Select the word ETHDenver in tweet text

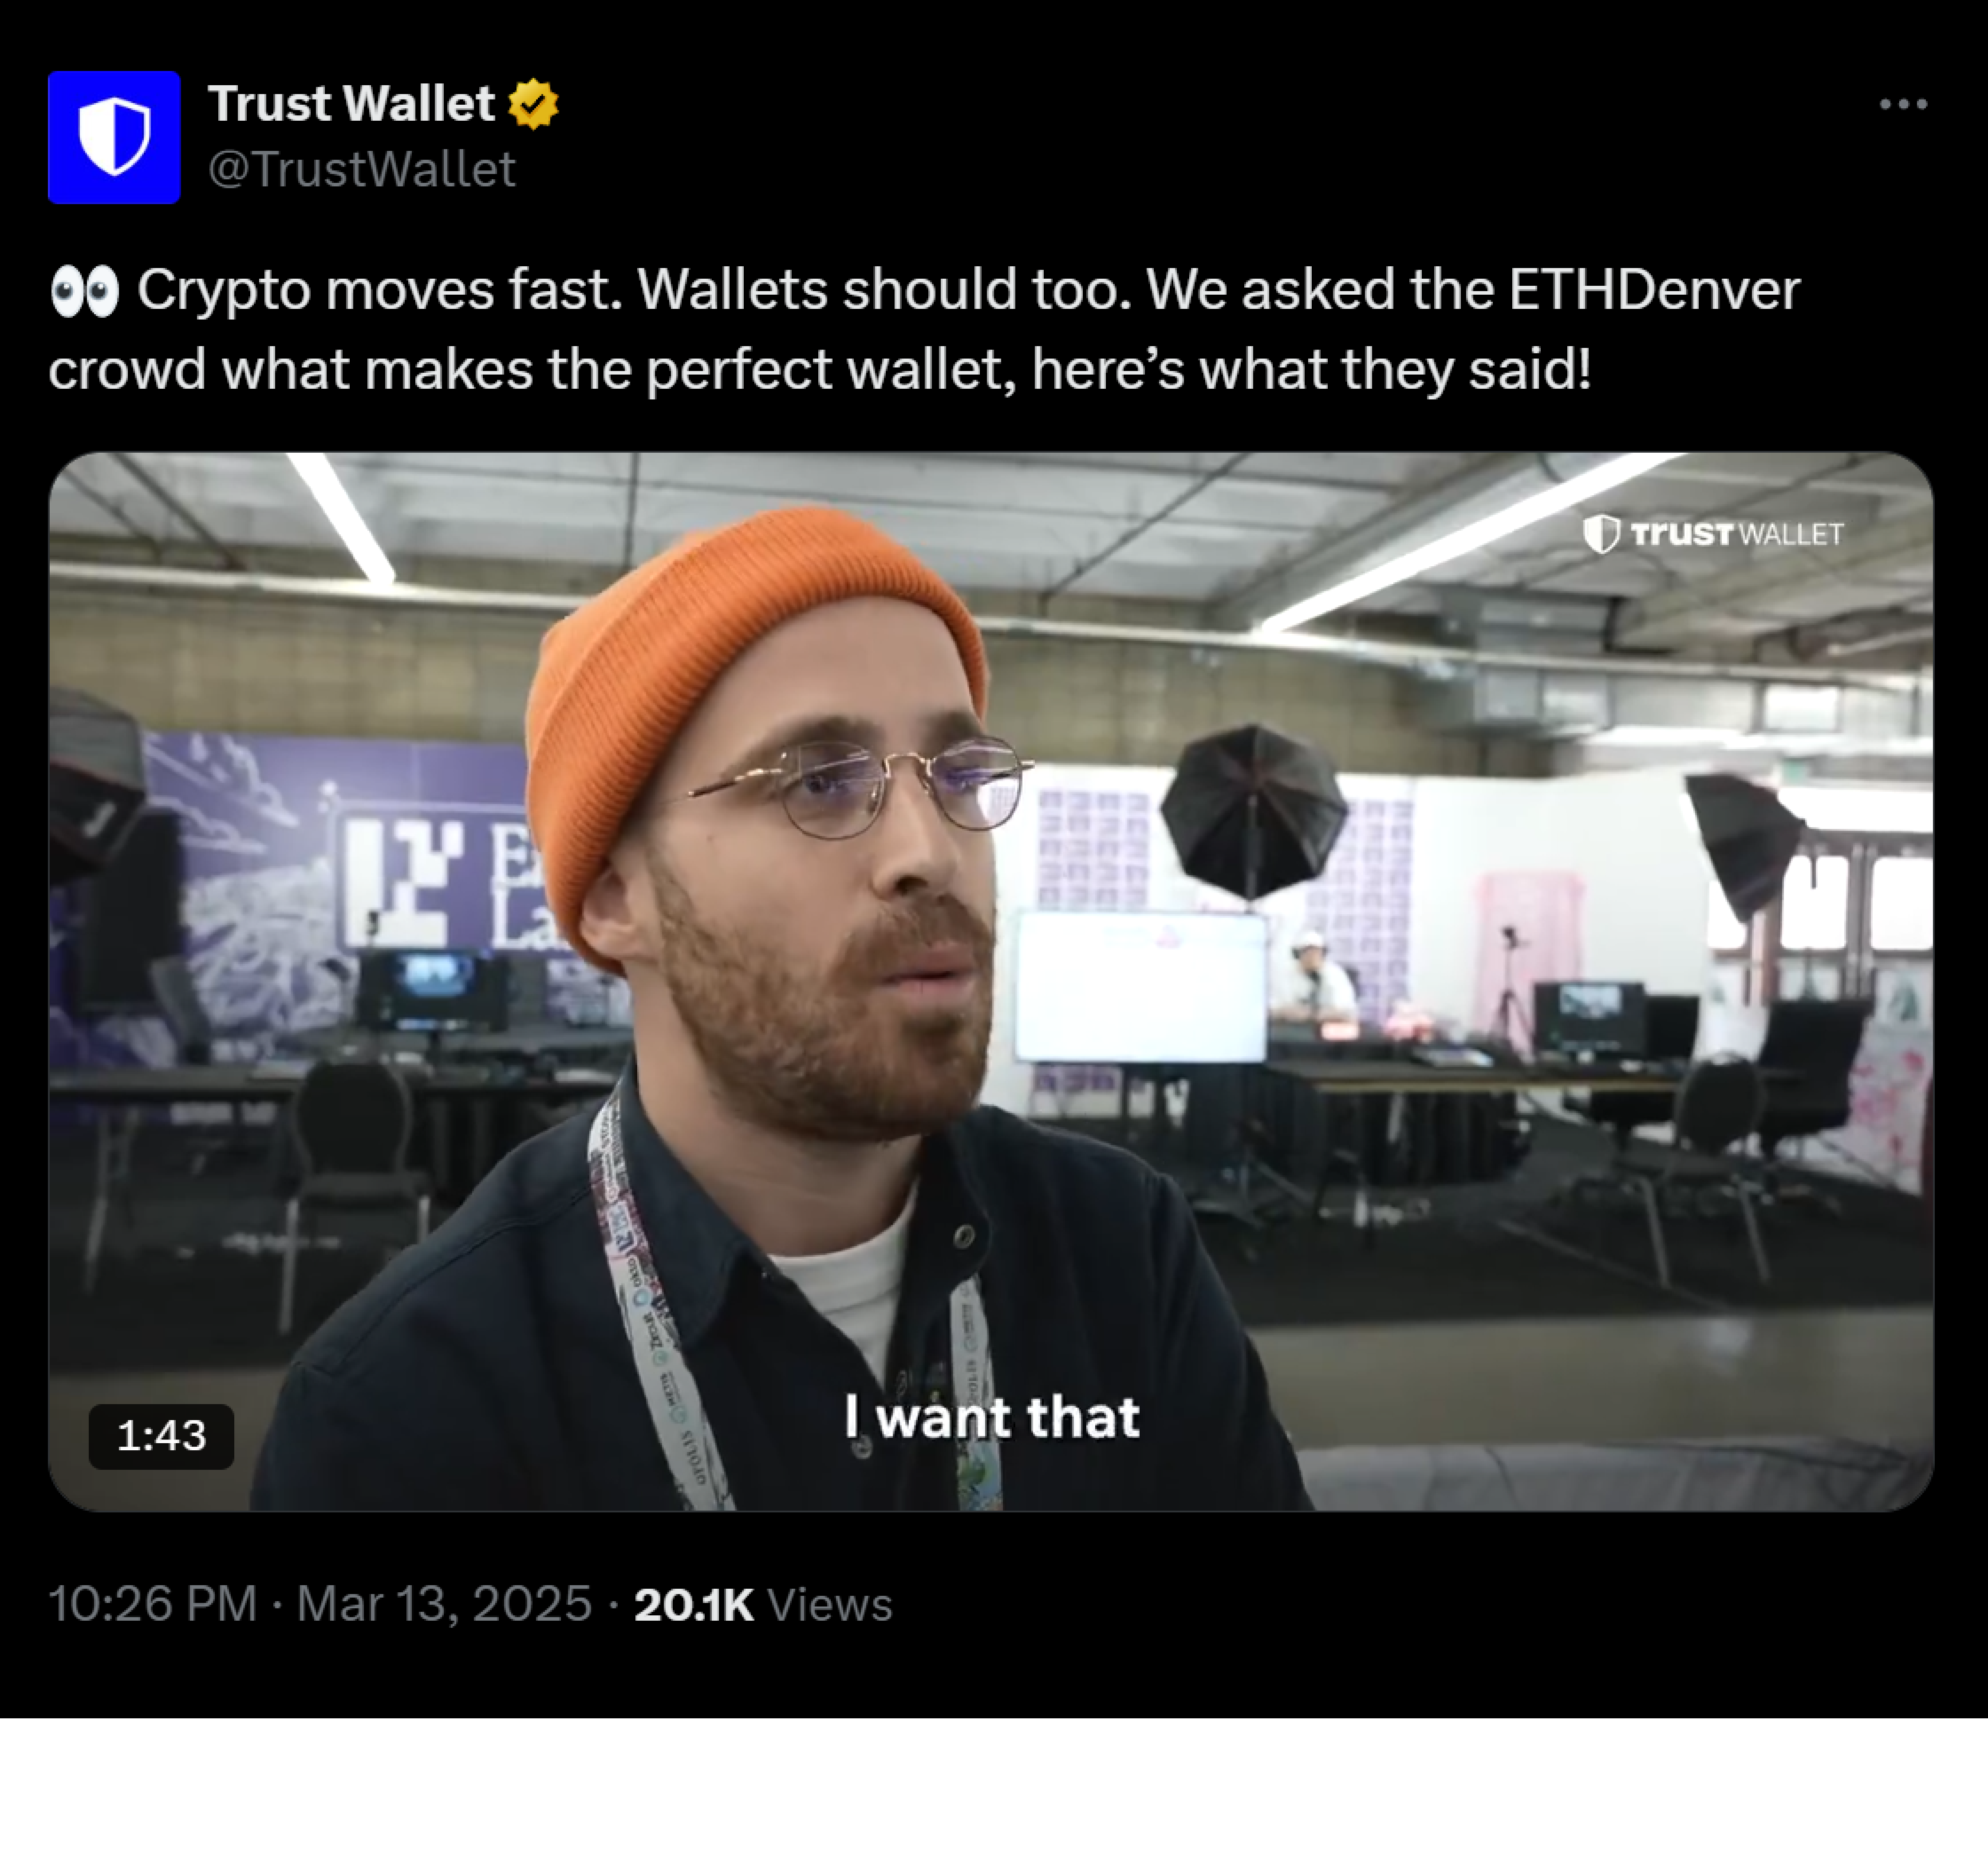1654,290
